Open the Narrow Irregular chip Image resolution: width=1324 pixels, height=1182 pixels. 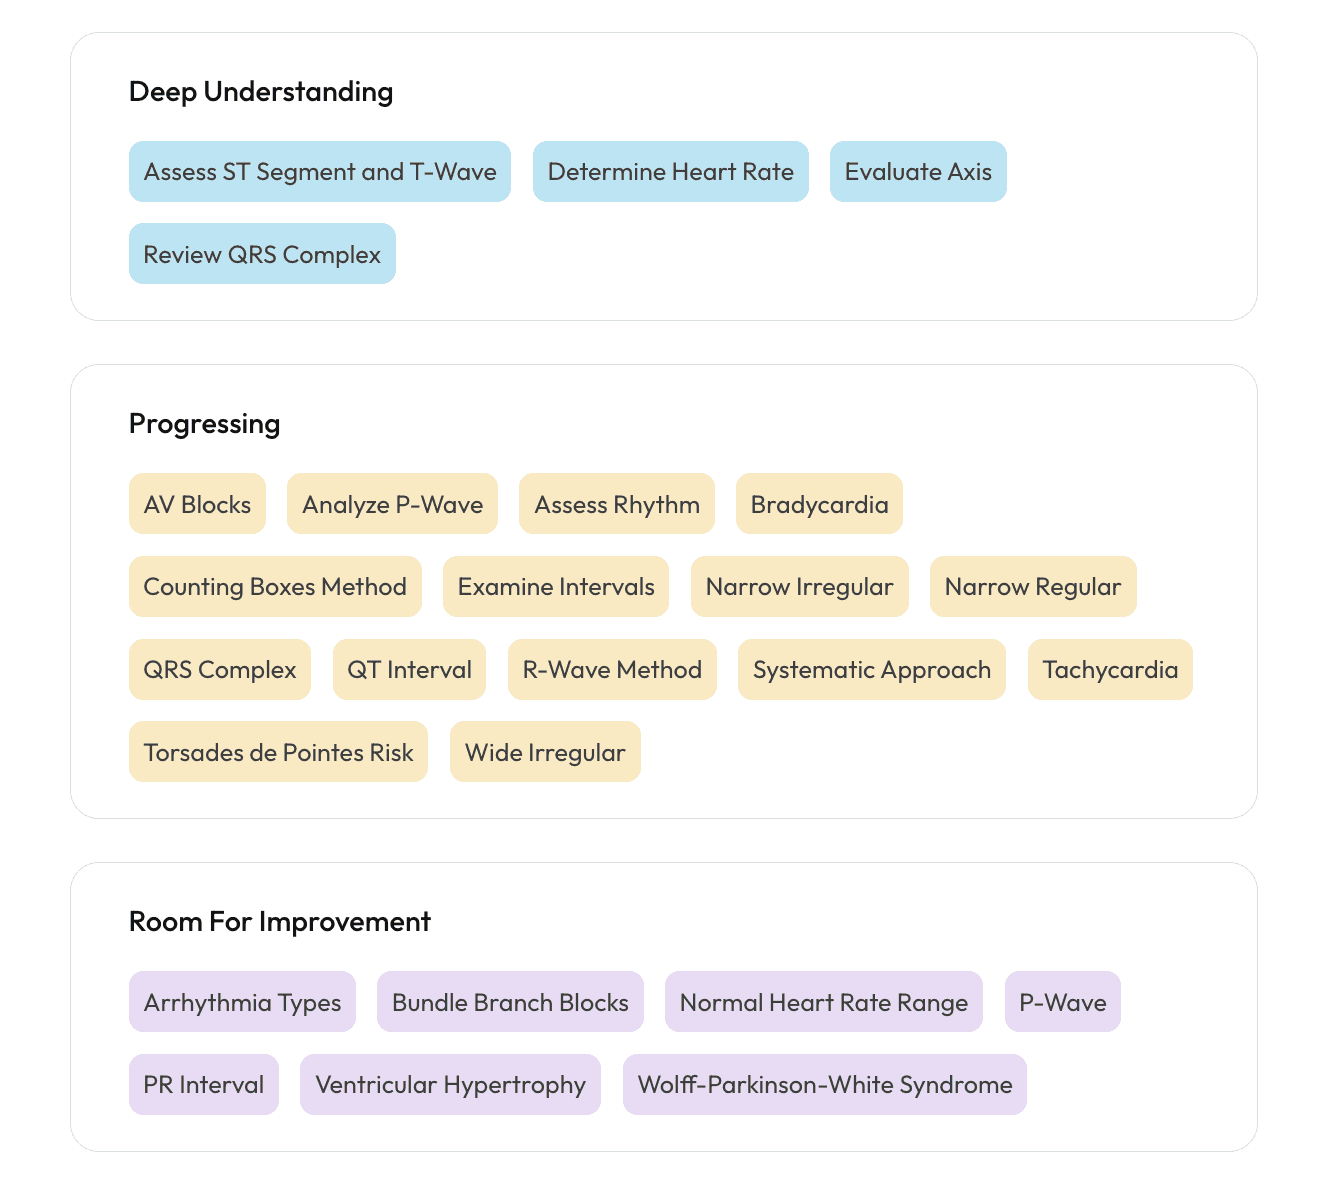[799, 586]
